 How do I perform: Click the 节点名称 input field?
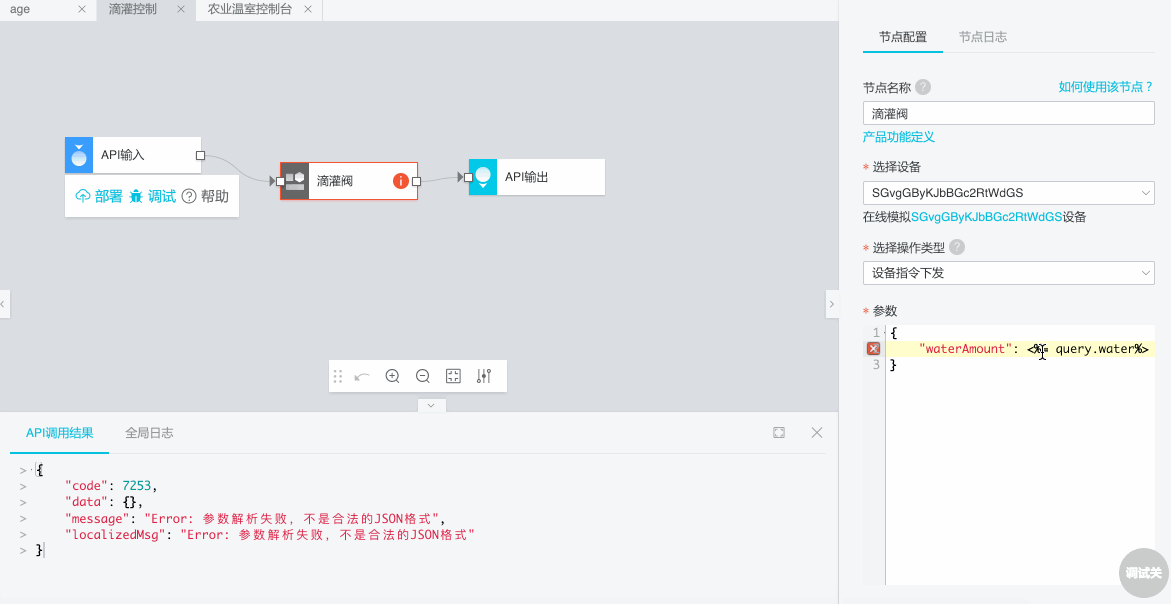(1008, 113)
